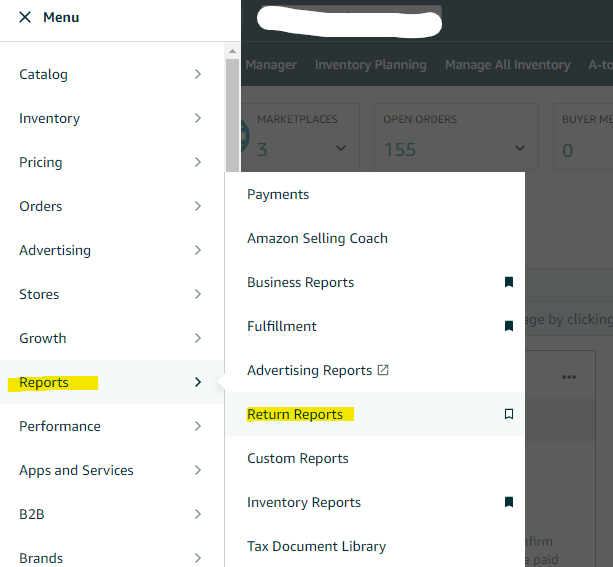Open Business Reports
613x567 pixels.
point(301,282)
